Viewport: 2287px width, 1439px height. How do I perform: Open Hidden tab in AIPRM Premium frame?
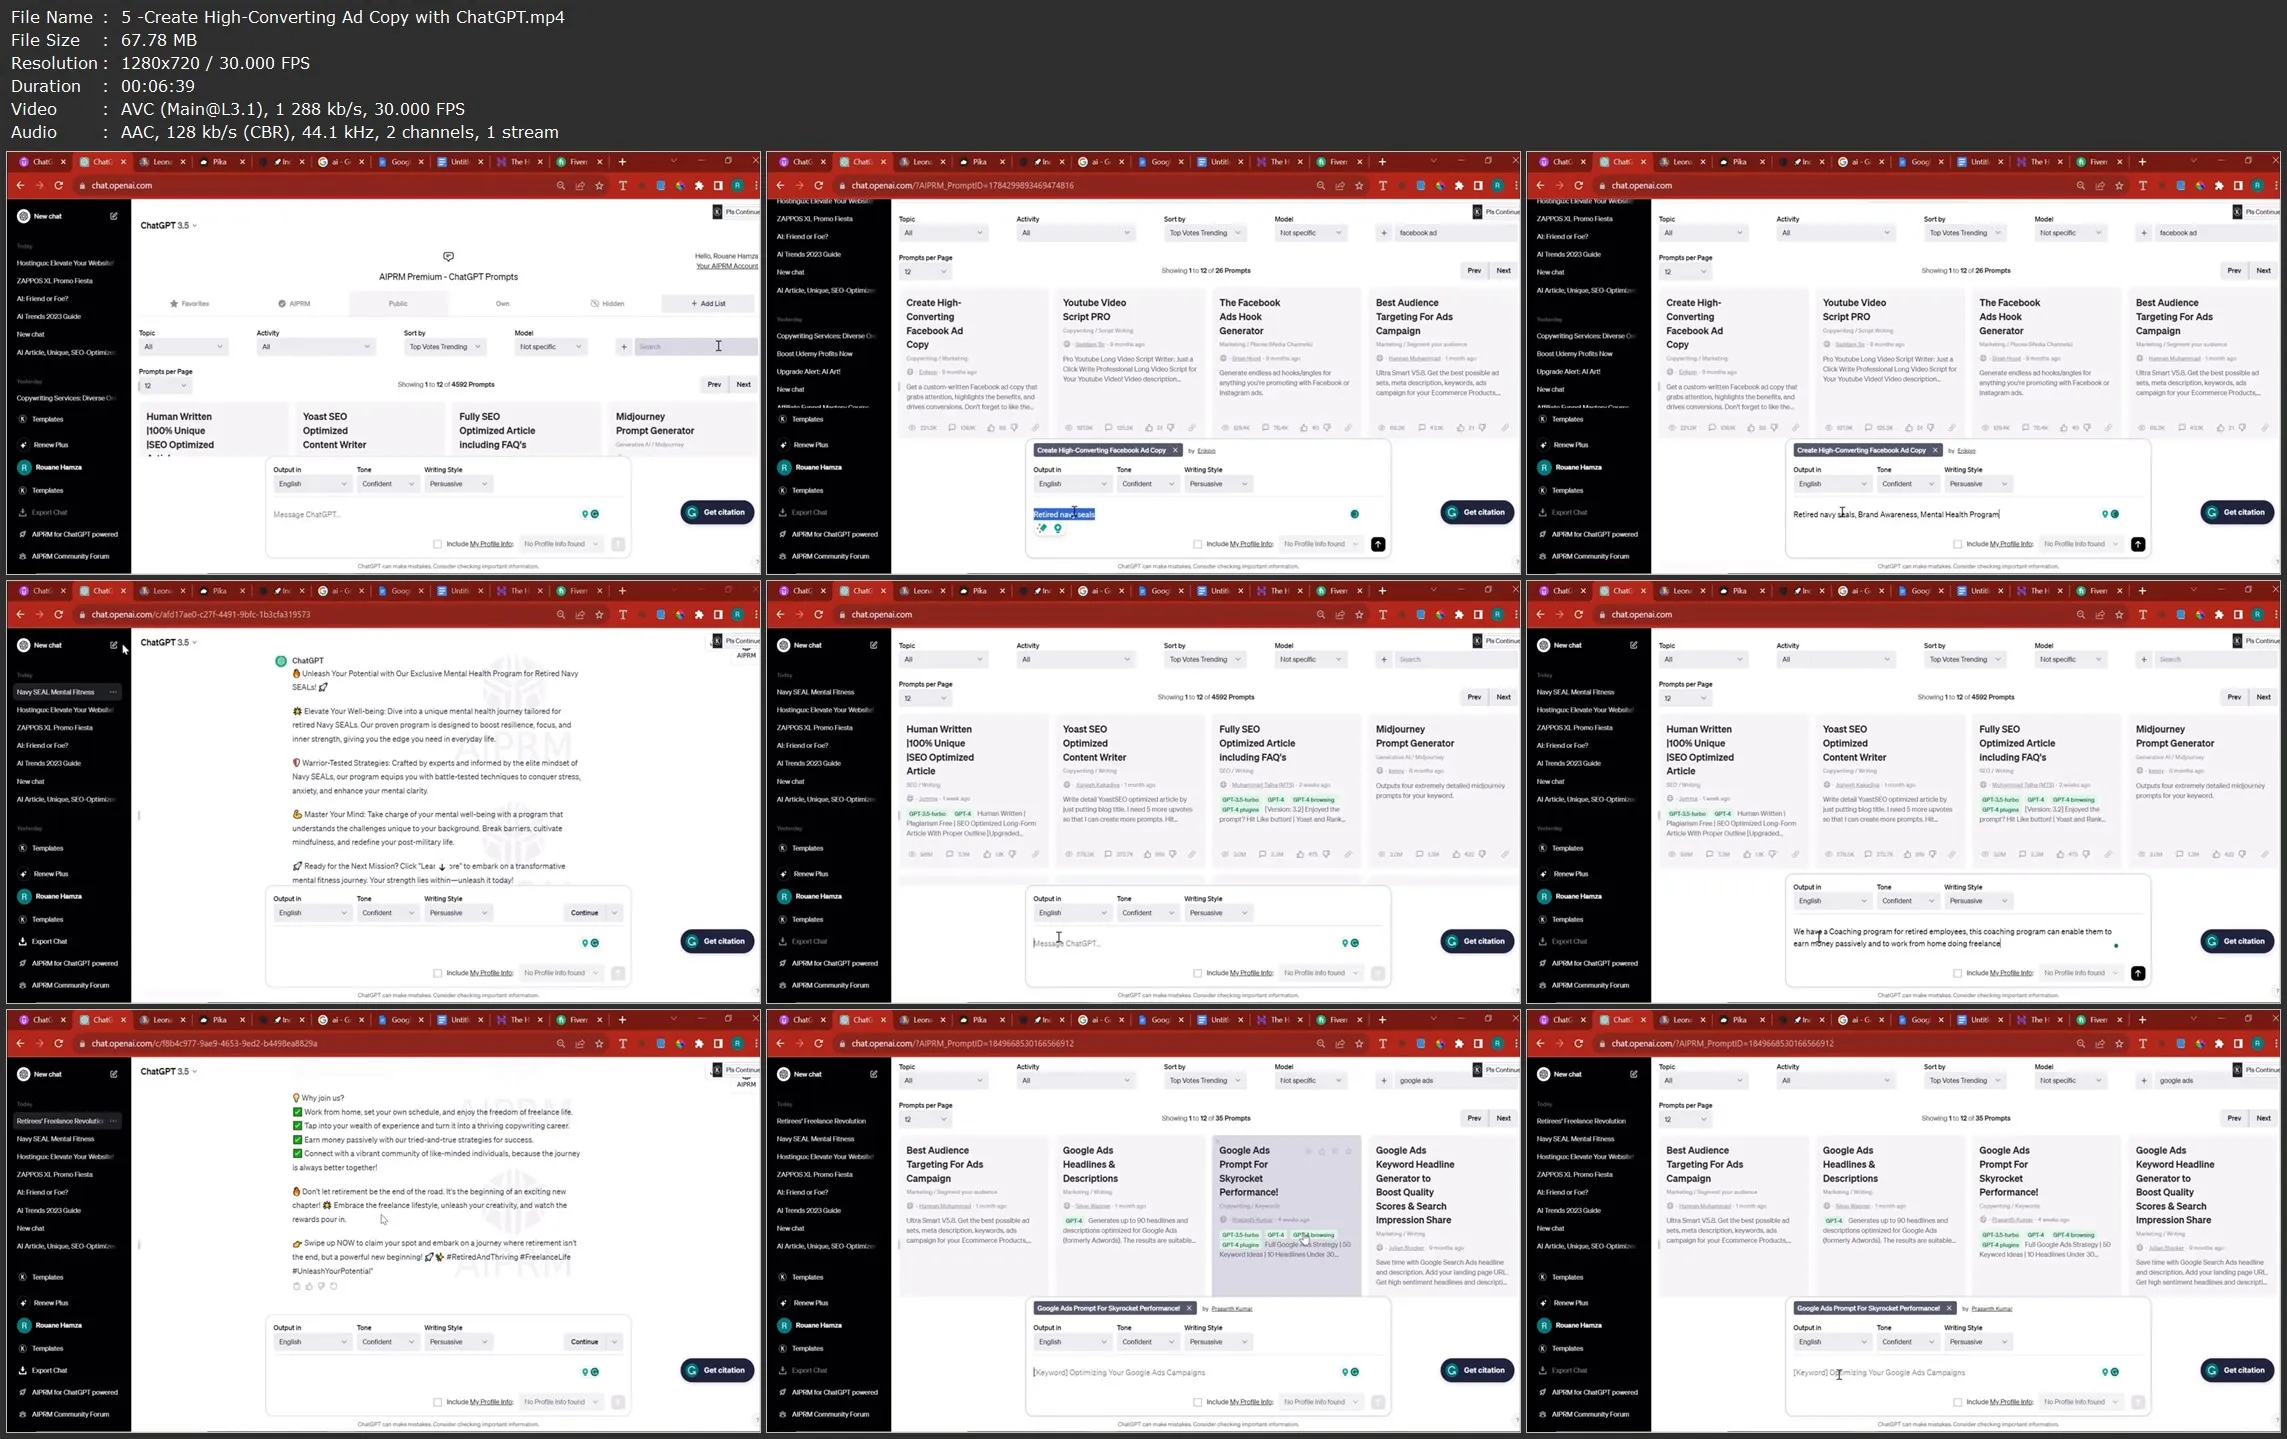[607, 303]
